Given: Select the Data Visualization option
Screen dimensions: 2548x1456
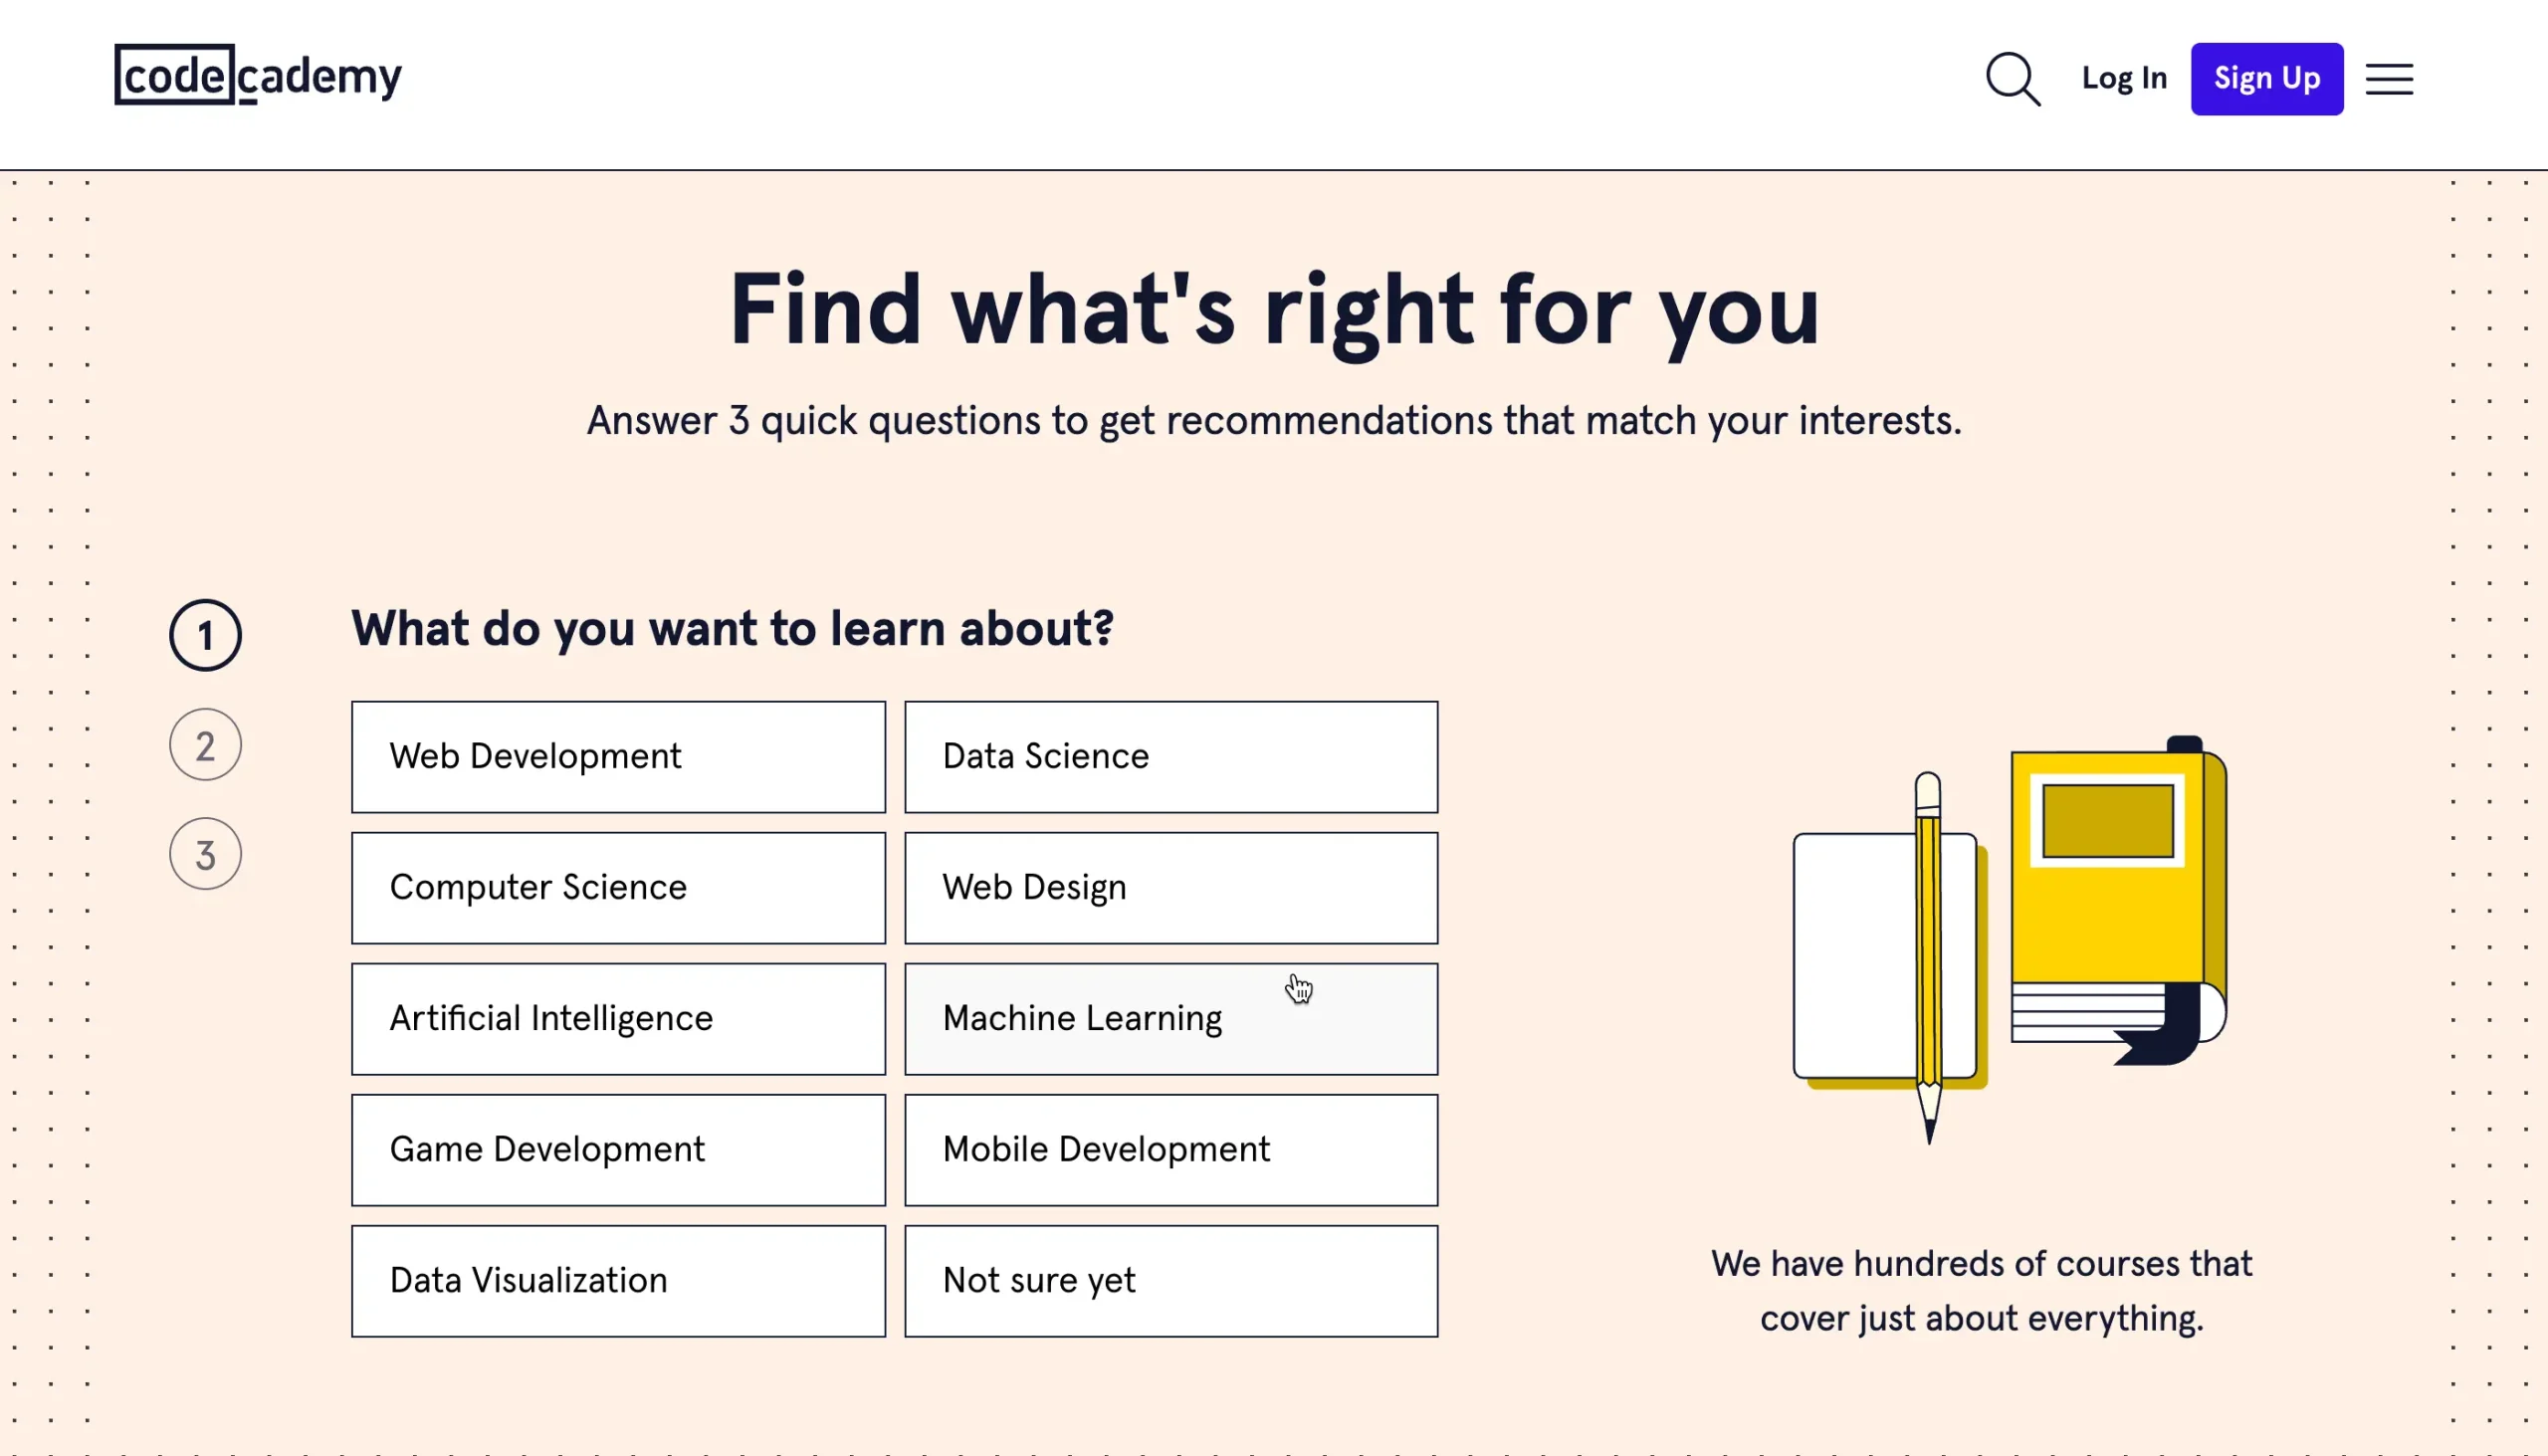Looking at the screenshot, I should pyautogui.click(x=618, y=1281).
